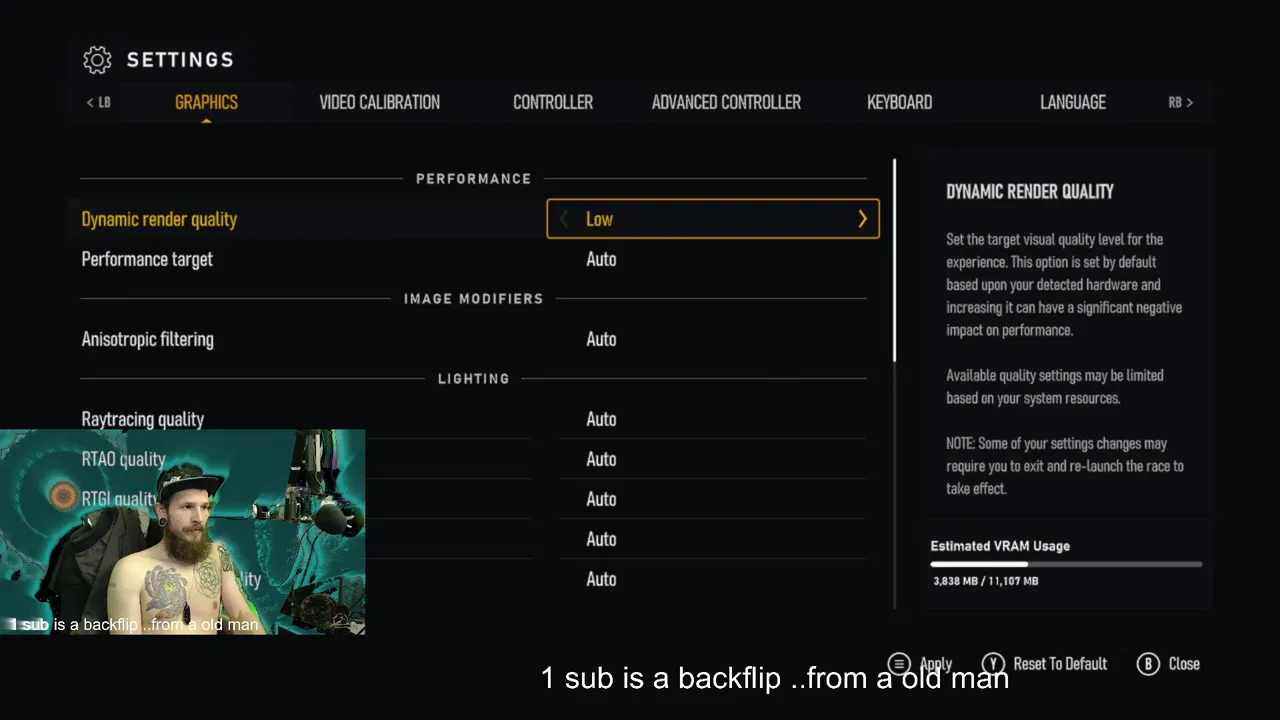Click the Apply controller glyph icon

[x=899, y=664]
